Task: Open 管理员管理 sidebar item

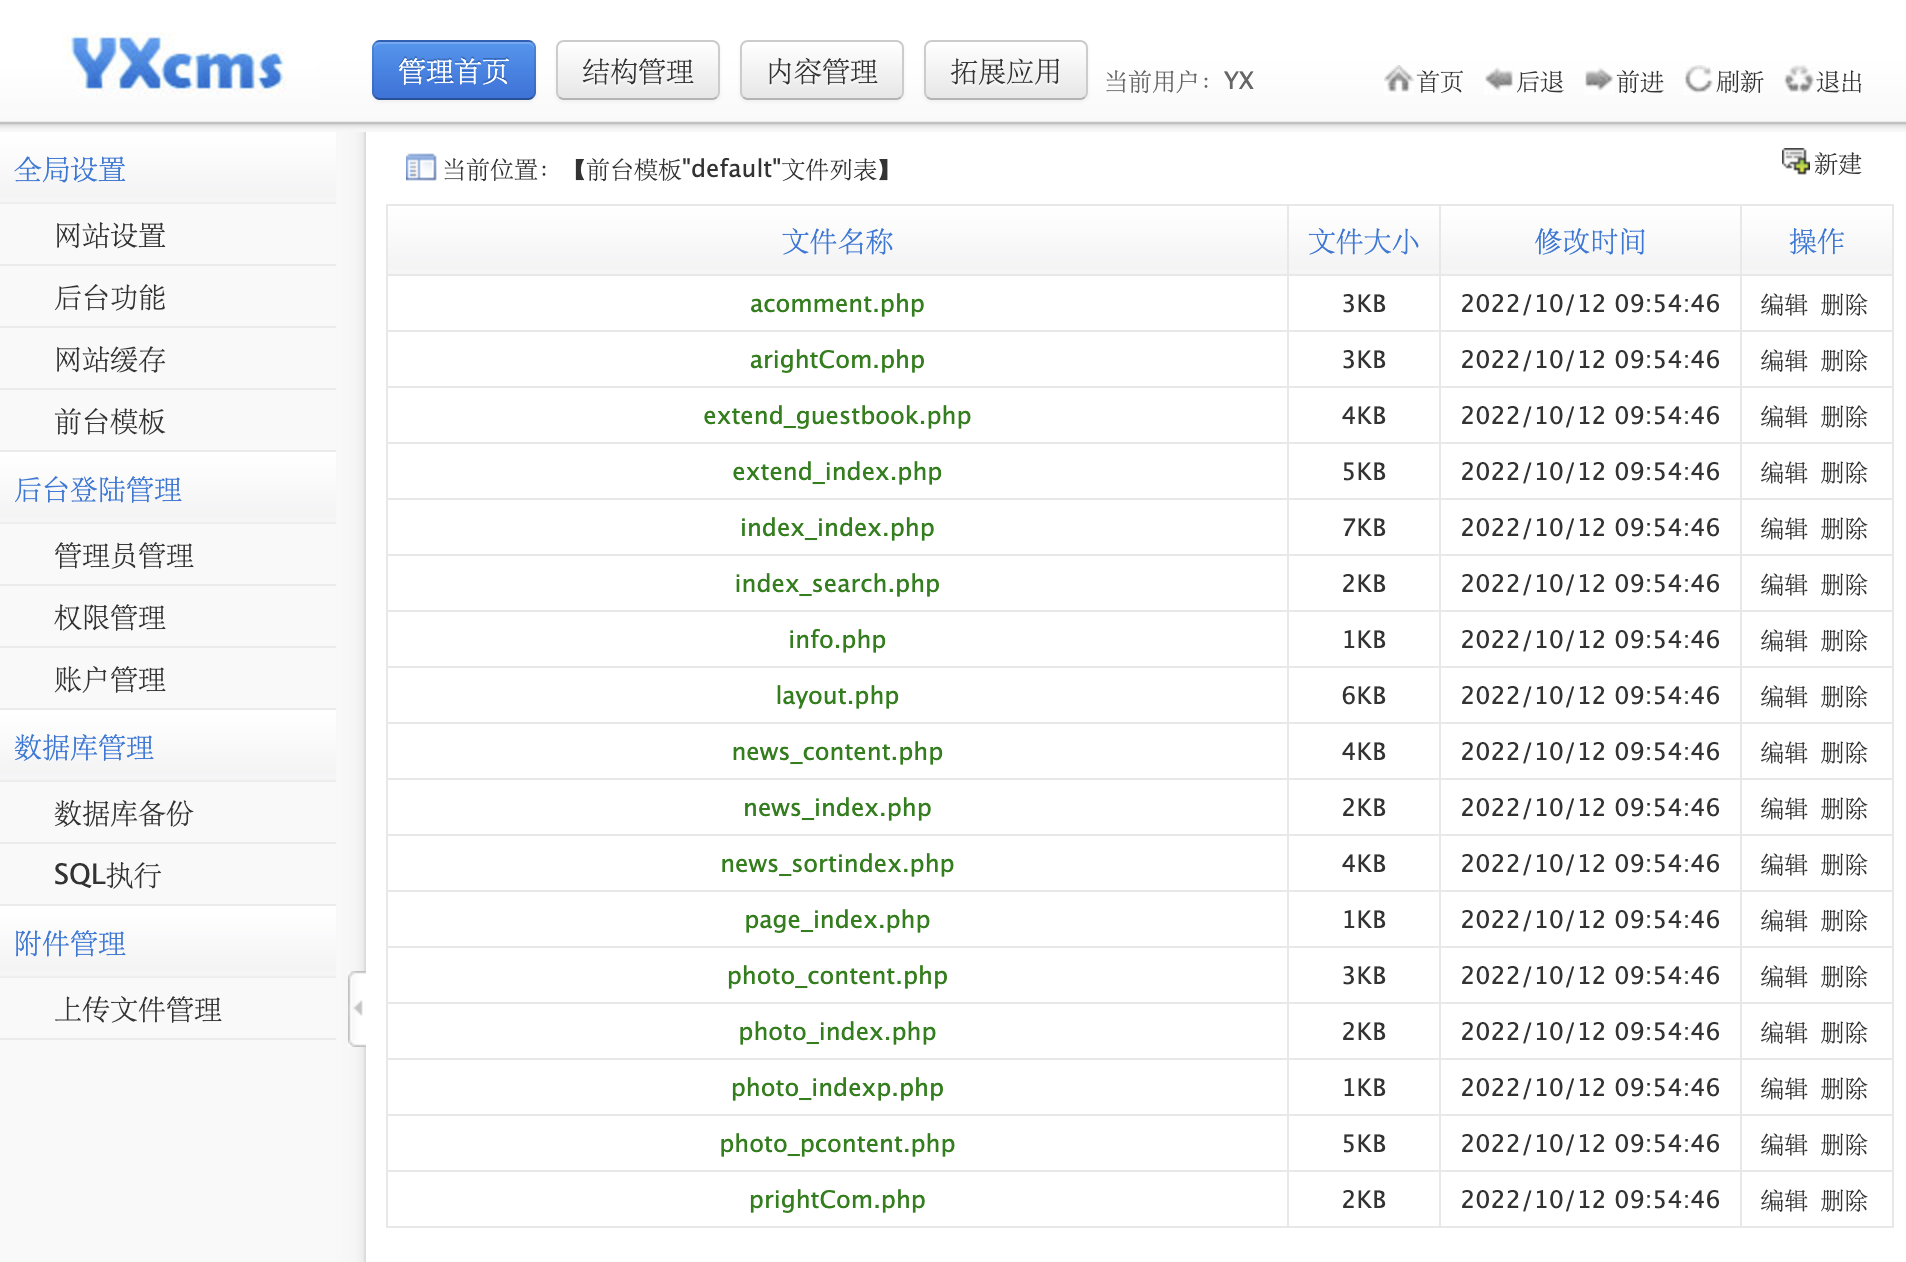Action: point(124,556)
